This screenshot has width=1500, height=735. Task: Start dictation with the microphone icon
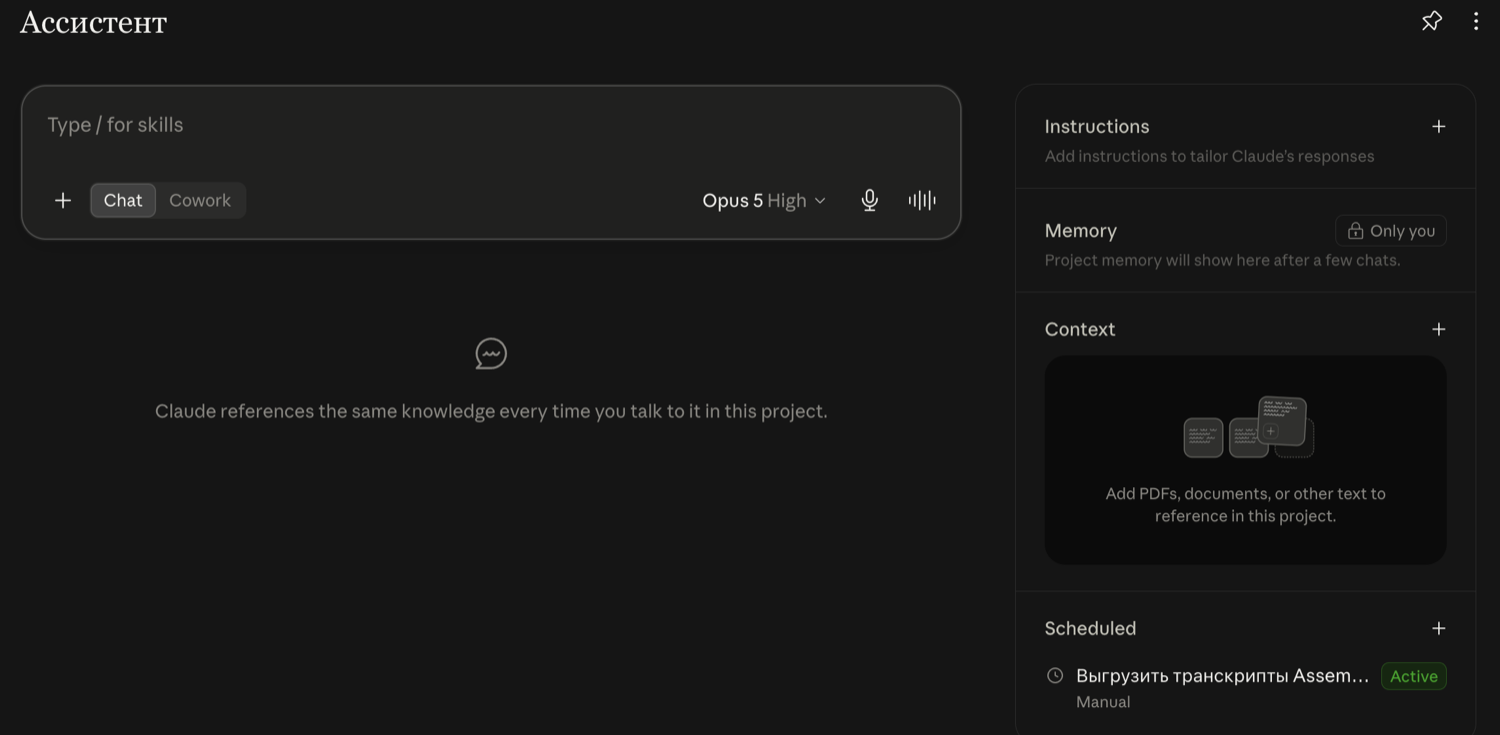tap(870, 200)
